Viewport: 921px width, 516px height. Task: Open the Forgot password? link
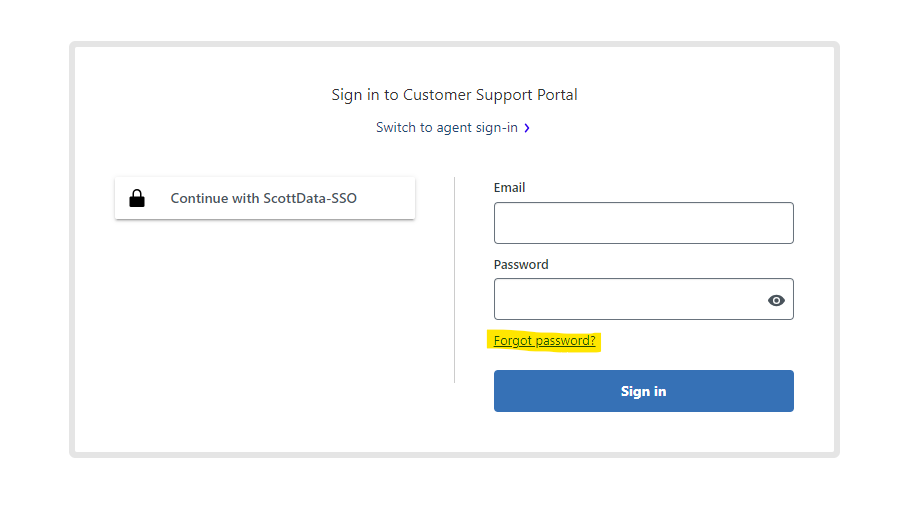[x=544, y=341]
